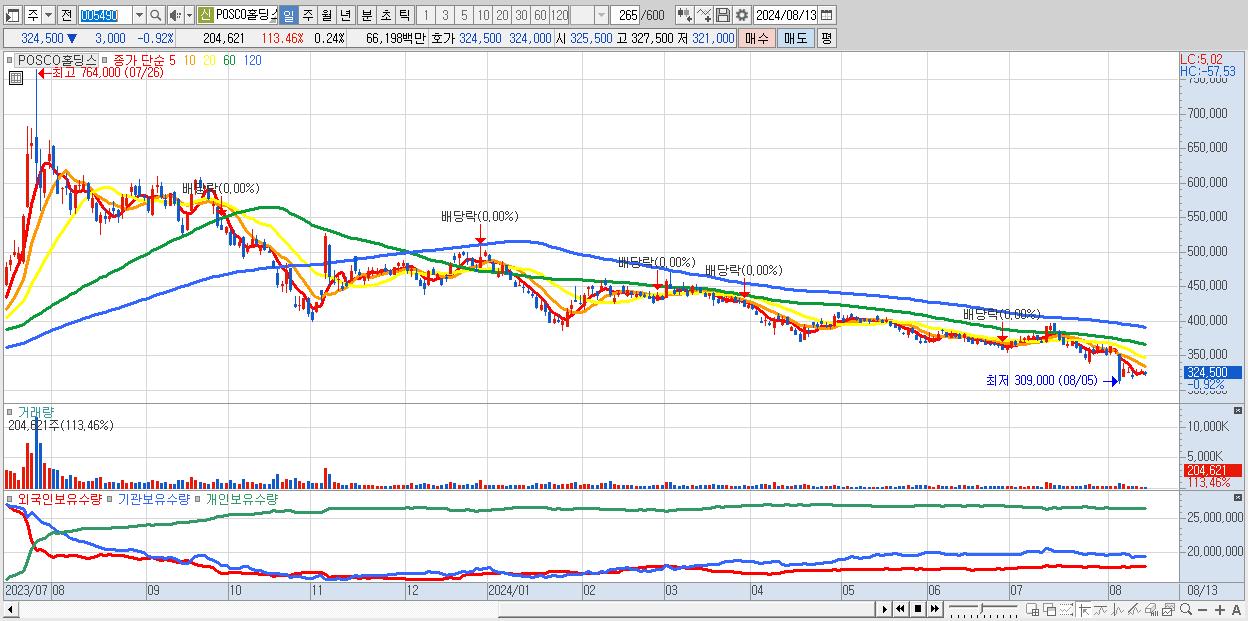This screenshot has height=621, width=1248.
Task: Click the eraser tool icon
Action: coord(1152,609)
